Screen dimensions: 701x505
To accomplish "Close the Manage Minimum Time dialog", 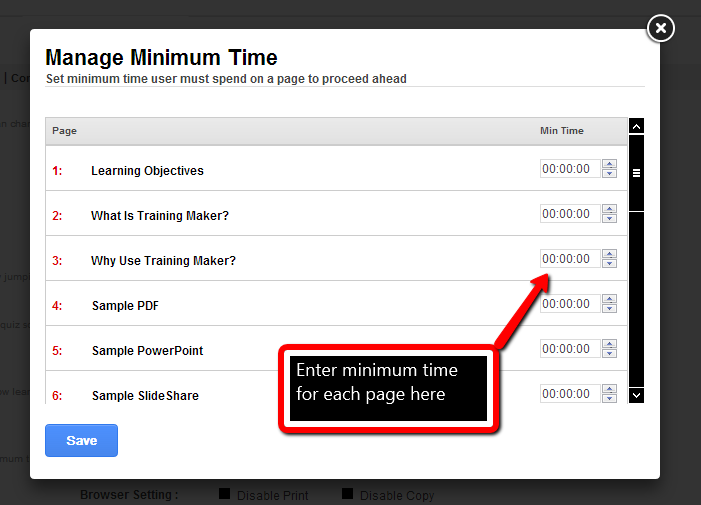I will [660, 28].
